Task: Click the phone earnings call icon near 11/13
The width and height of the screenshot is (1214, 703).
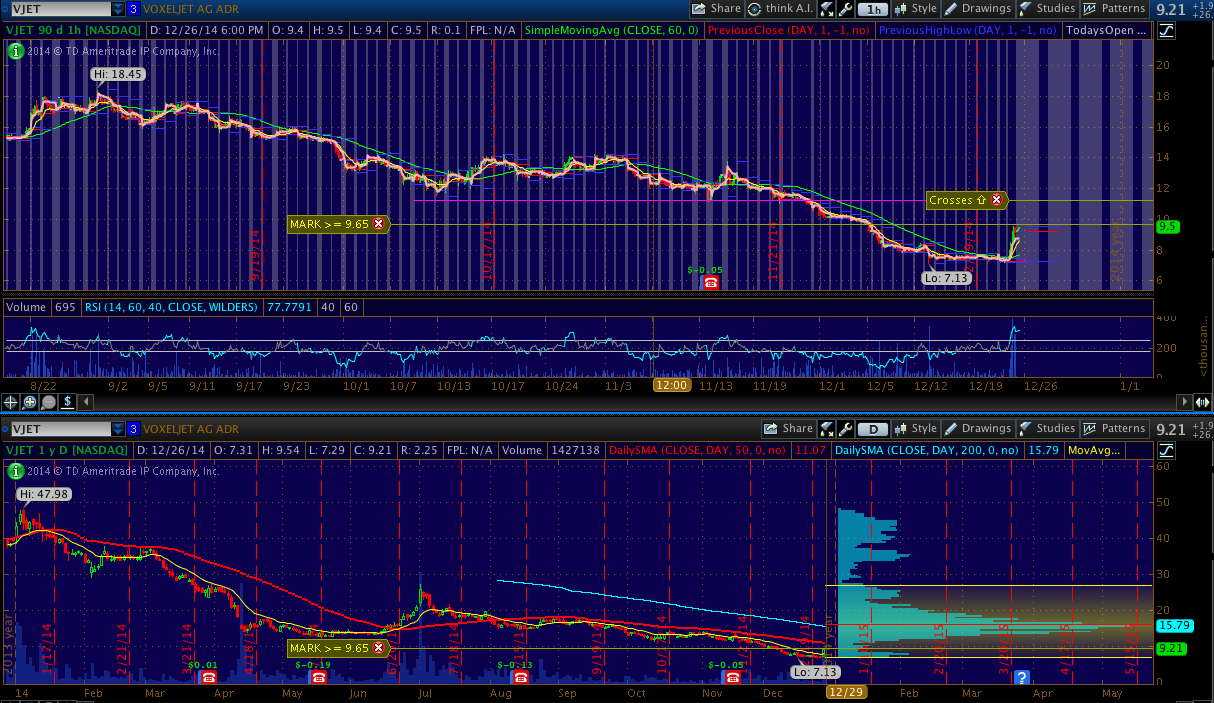Action: click(x=710, y=283)
